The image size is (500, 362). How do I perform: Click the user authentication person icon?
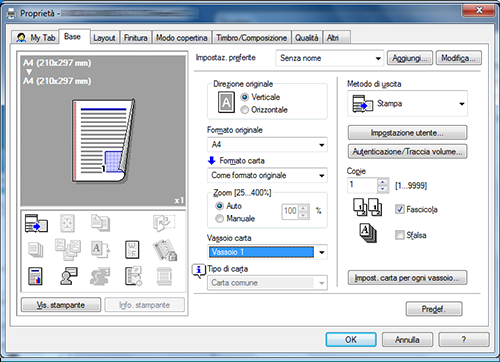(69, 276)
